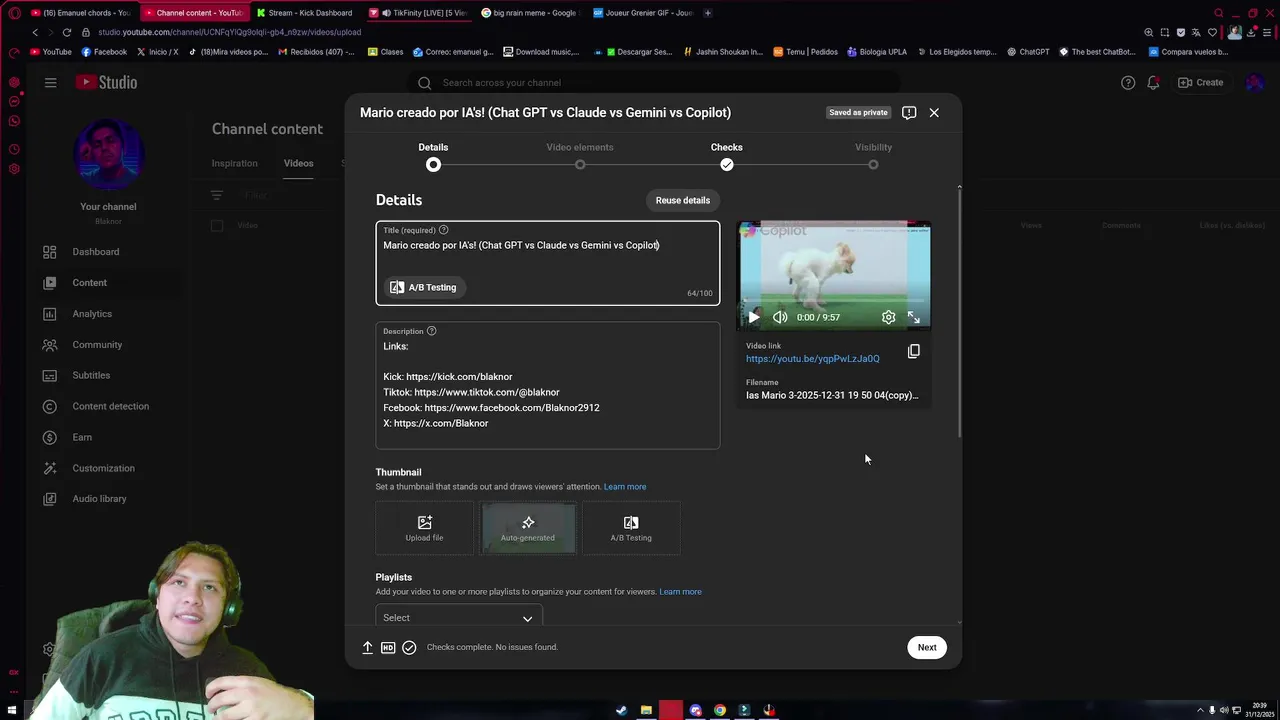Open the ChatGPT bookmark

1028,52
